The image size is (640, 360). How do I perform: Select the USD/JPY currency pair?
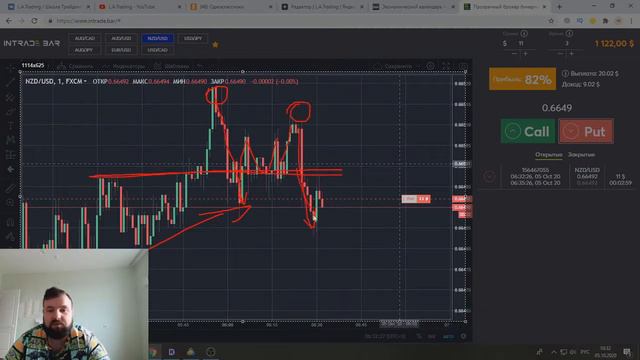(x=193, y=38)
